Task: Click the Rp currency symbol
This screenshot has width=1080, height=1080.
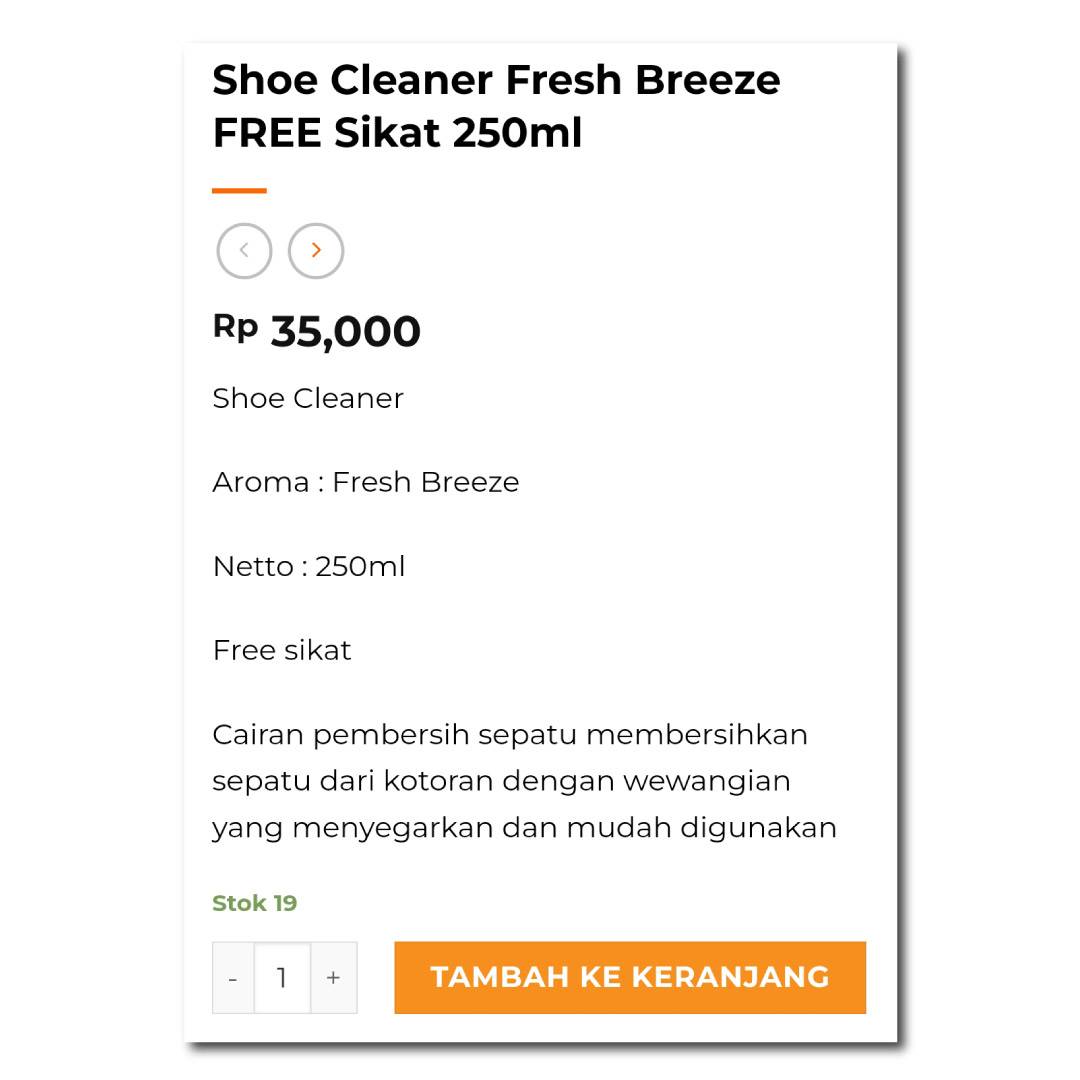Action: 235,326
